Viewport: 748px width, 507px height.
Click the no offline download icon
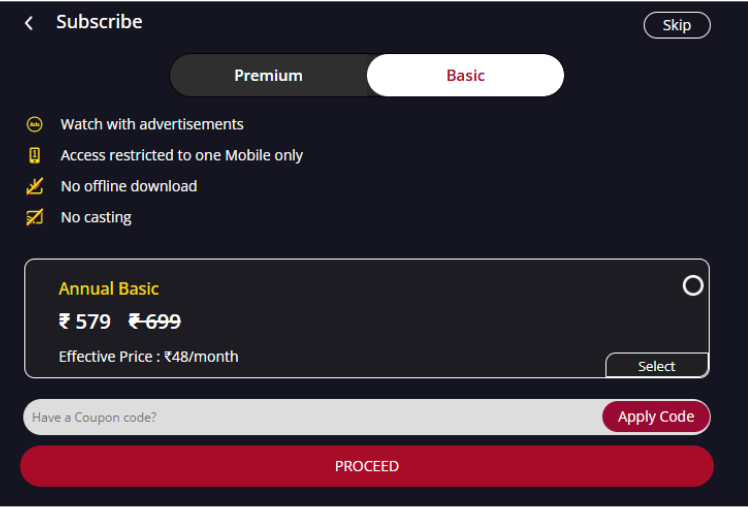point(34,186)
